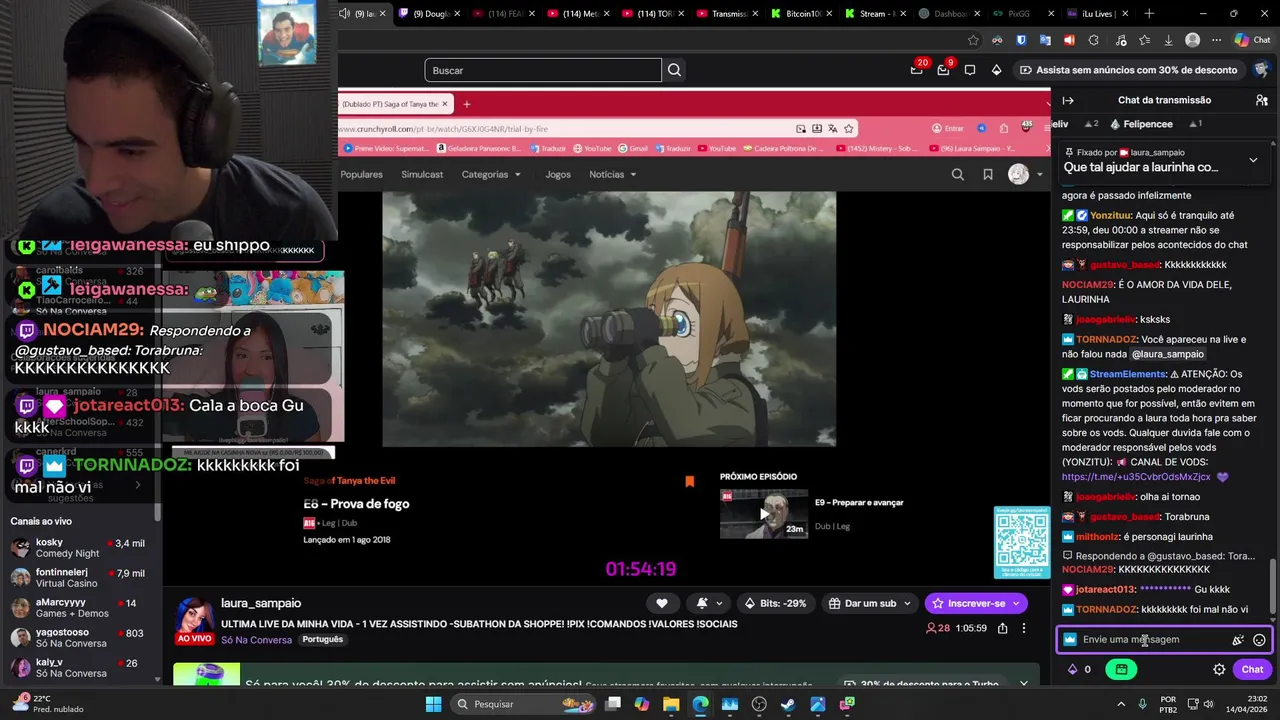Open the browser extensions puzzle icon

point(1093,40)
